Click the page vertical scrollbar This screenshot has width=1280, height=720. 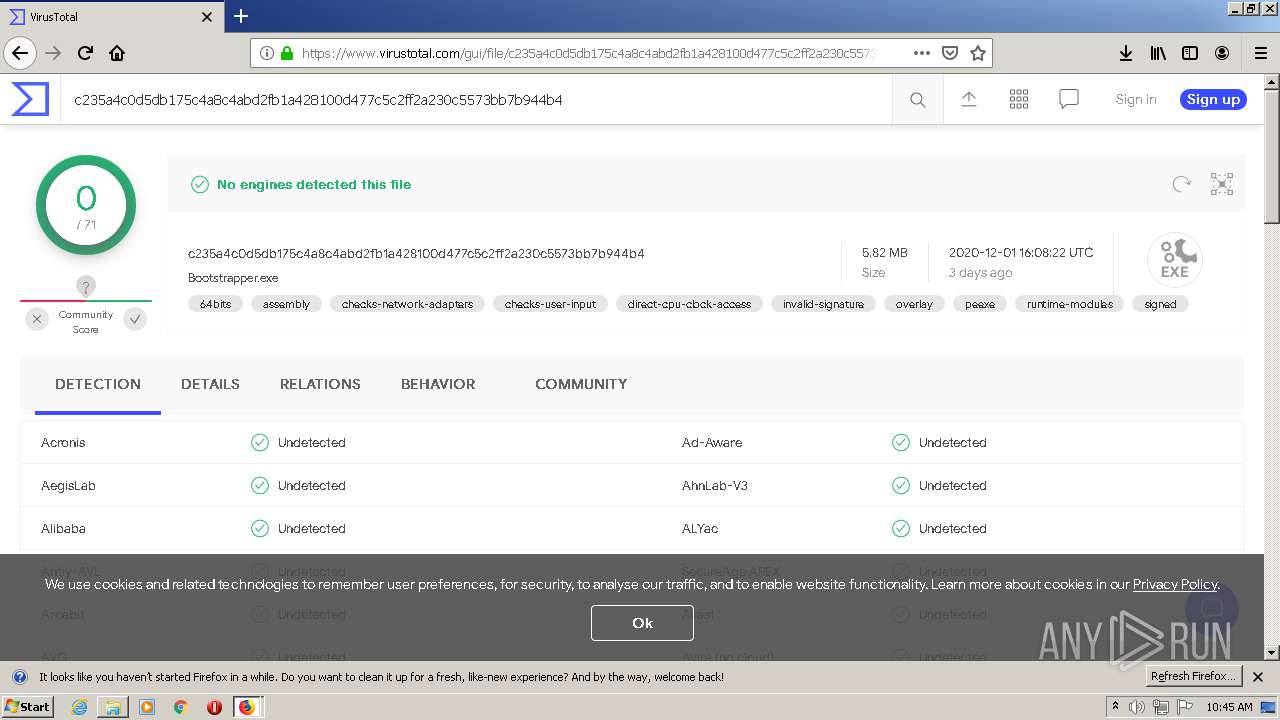pyautogui.click(x=1272, y=367)
